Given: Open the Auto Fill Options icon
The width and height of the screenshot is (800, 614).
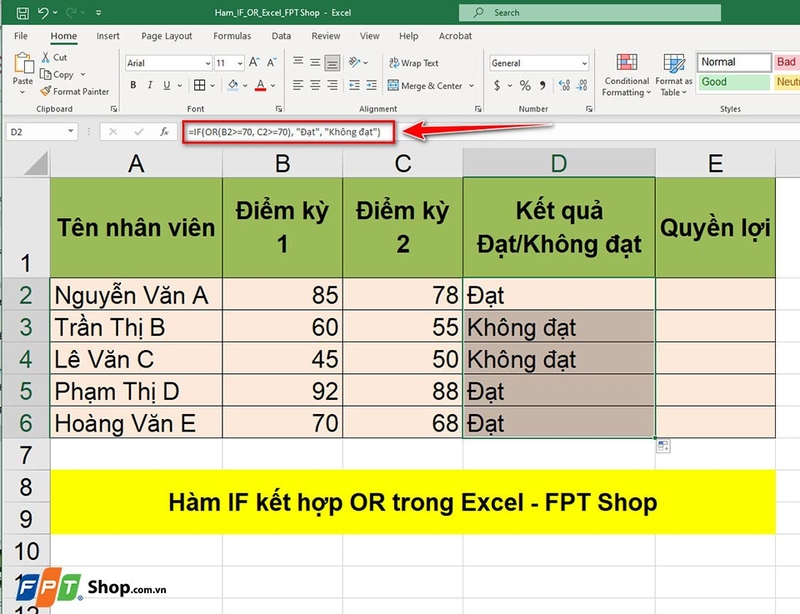Looking at the screenshot, I should [663, 446].
